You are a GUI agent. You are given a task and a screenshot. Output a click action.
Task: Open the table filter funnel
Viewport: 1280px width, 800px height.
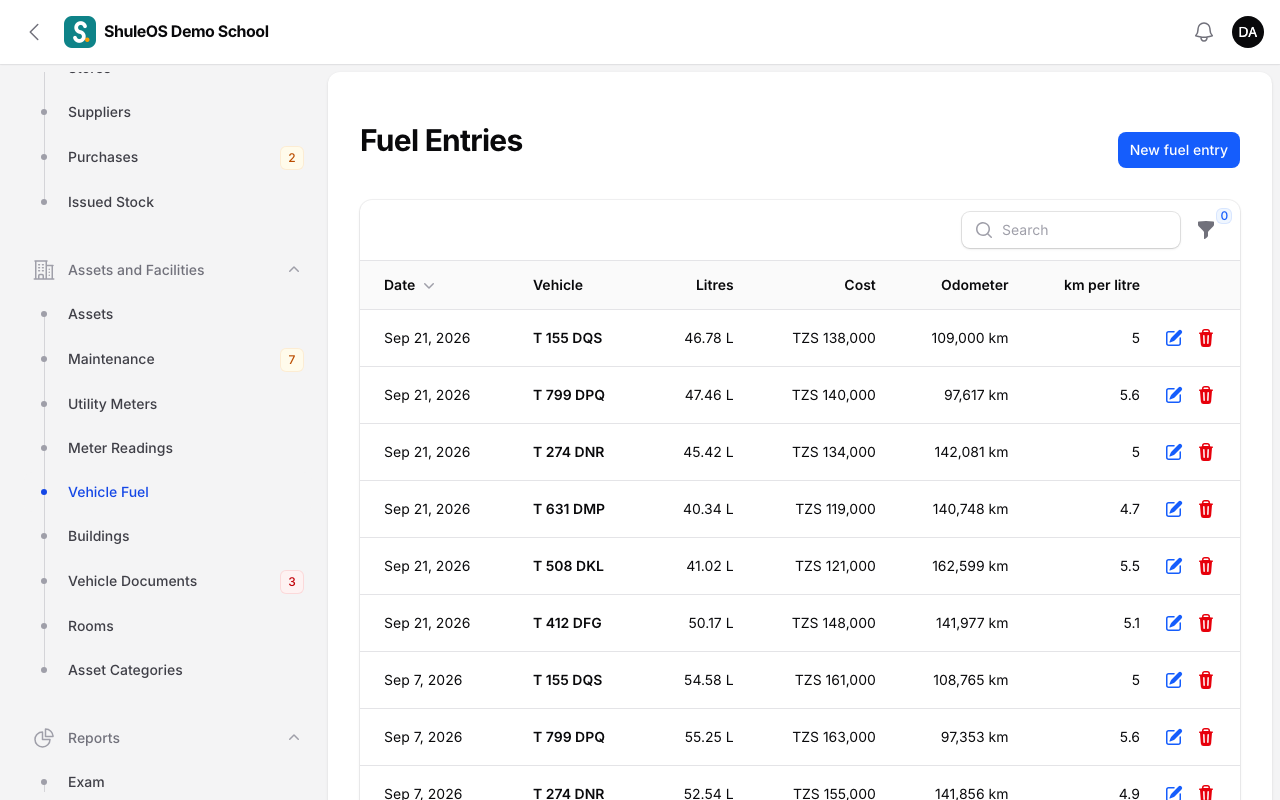[1206, 230]
